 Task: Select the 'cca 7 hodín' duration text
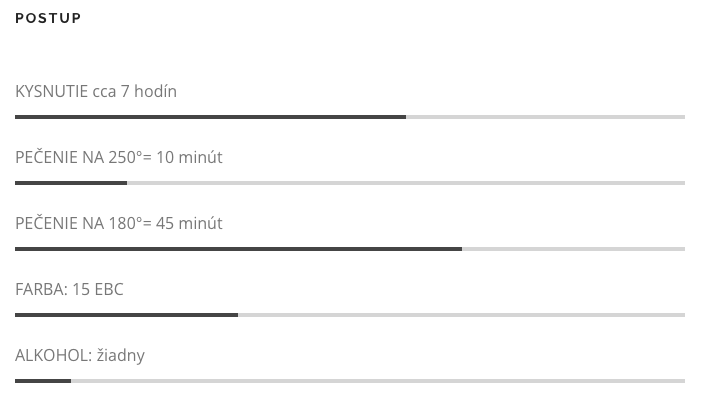[135, 91]
